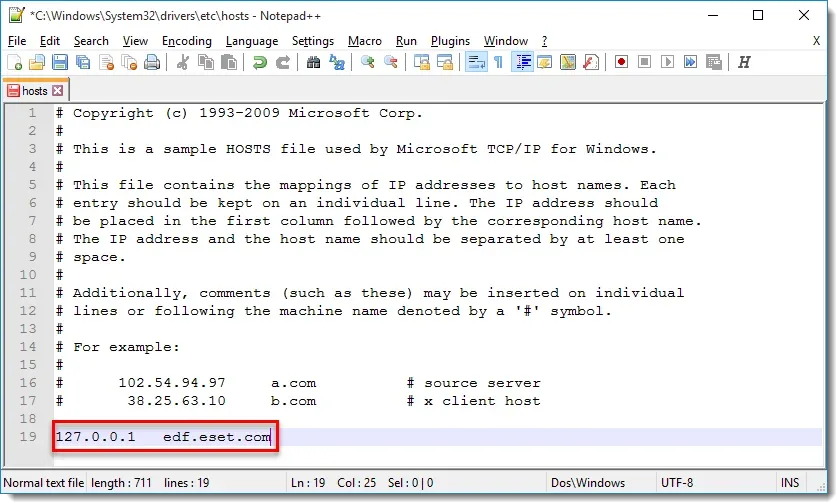Toggle word wrap
Viewport: 837px width, 503px height.
(476, 62)
